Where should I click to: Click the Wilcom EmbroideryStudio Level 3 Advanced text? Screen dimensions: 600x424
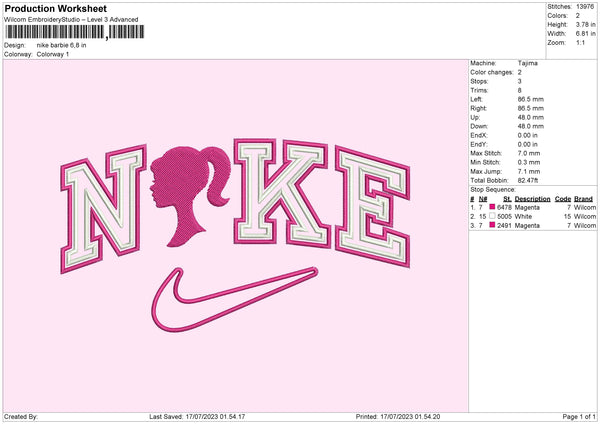[71, 20]
